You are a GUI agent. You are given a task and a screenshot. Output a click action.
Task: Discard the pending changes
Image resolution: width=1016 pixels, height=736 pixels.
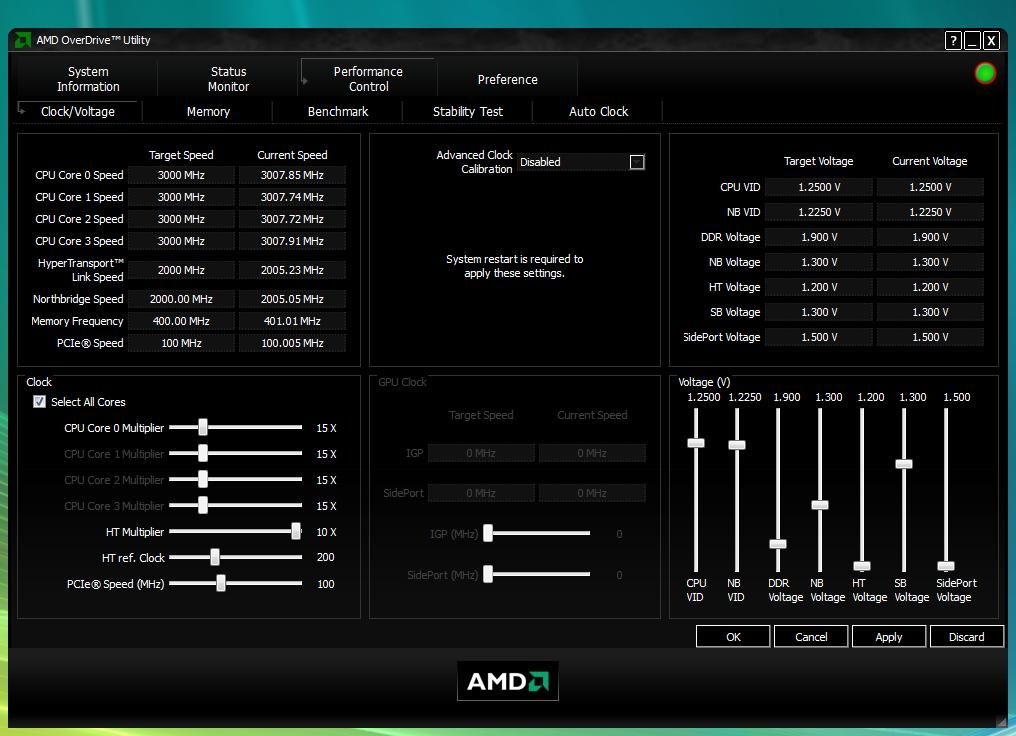tap(966, 636)
